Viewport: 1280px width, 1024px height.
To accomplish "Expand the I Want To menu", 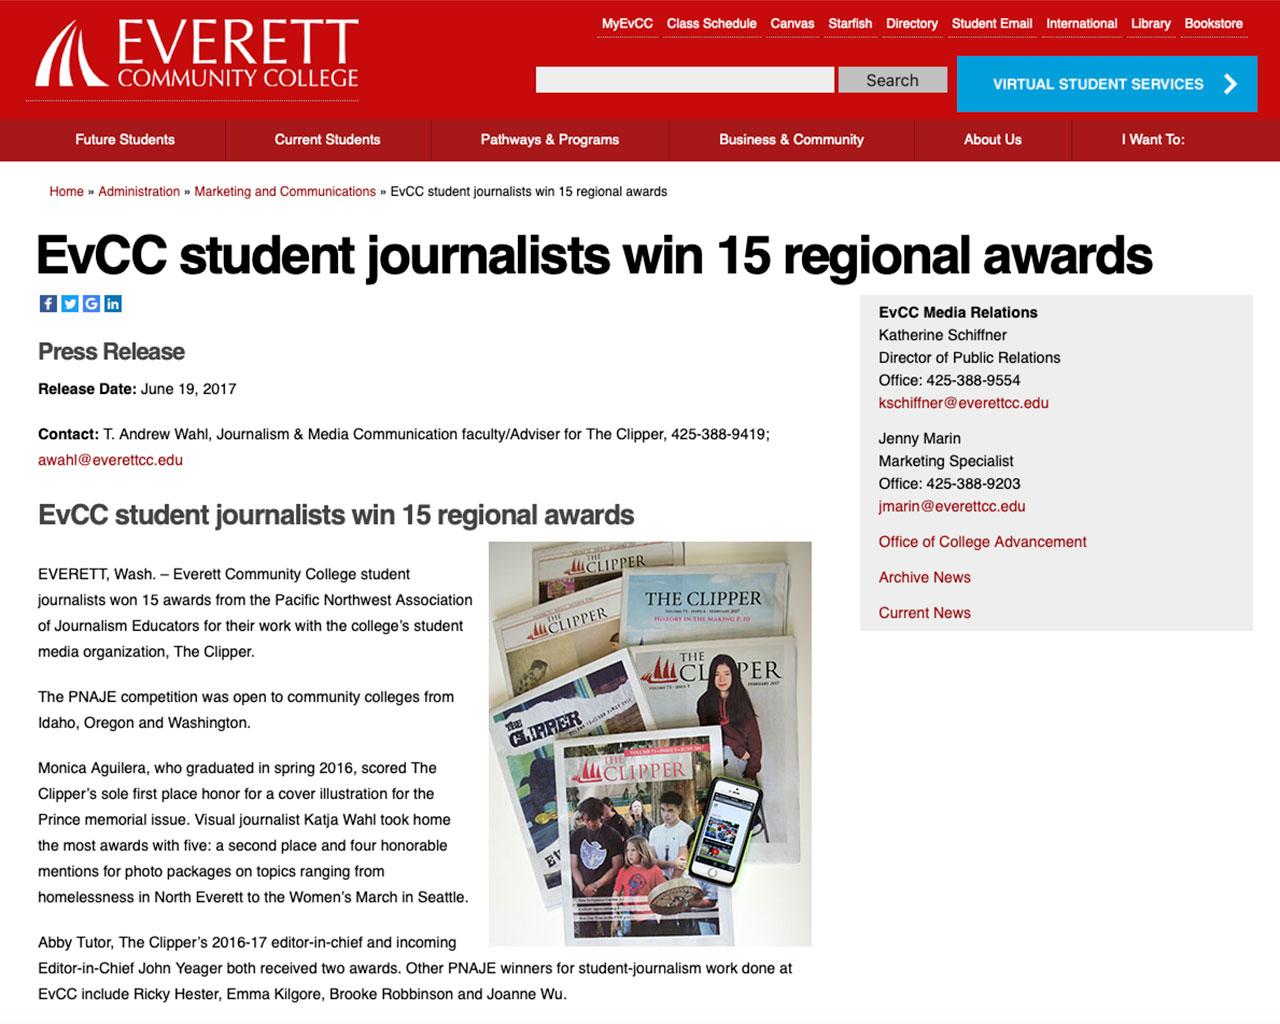I will click(x=1152, y=140).
